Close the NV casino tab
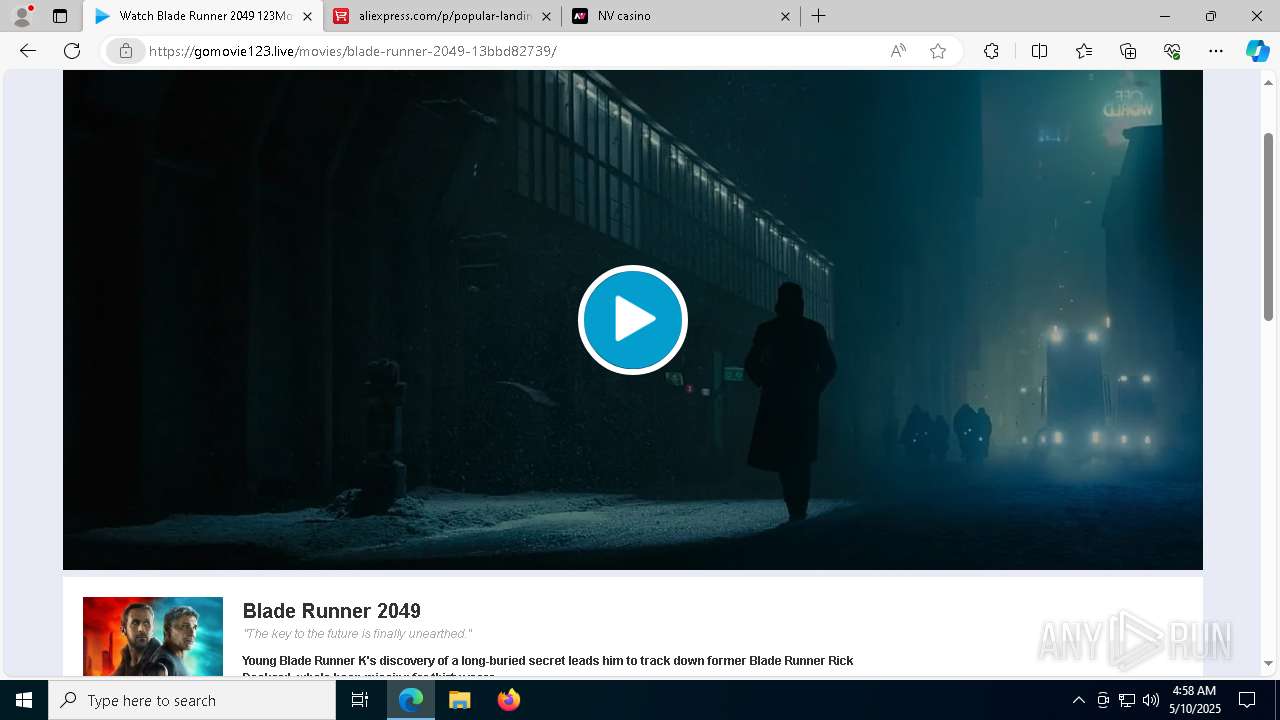 [x=785, y=16]
